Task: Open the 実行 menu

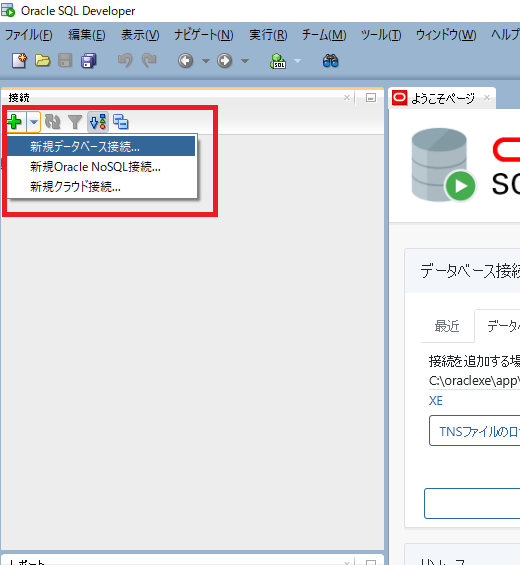Action: coord(268,35)
